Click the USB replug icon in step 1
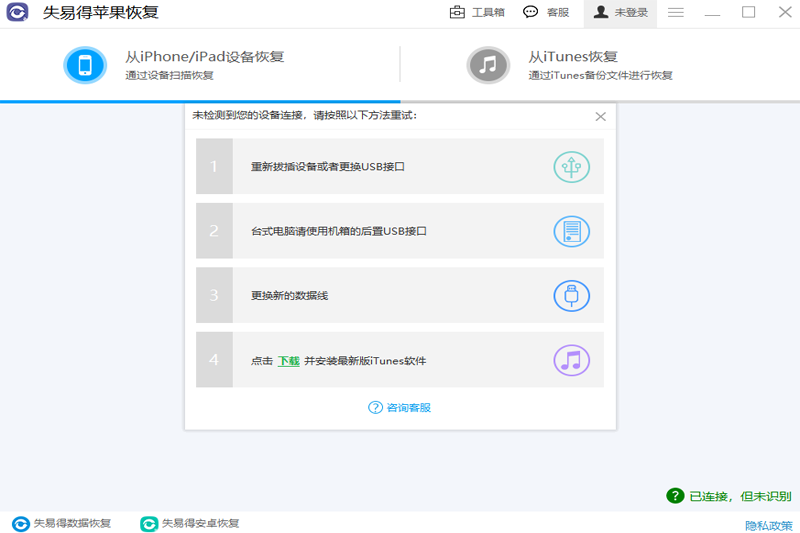This screenshot has width=800, height=533. tap(571, 167)
